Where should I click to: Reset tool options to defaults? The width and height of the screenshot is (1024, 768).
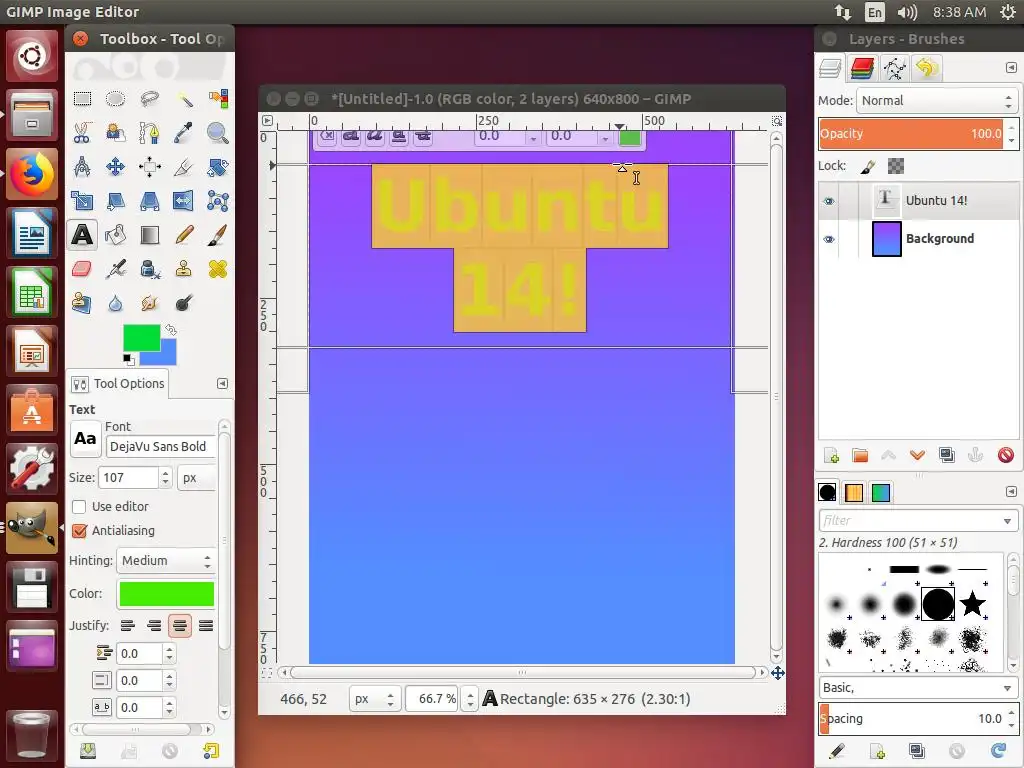pos(210,751)
